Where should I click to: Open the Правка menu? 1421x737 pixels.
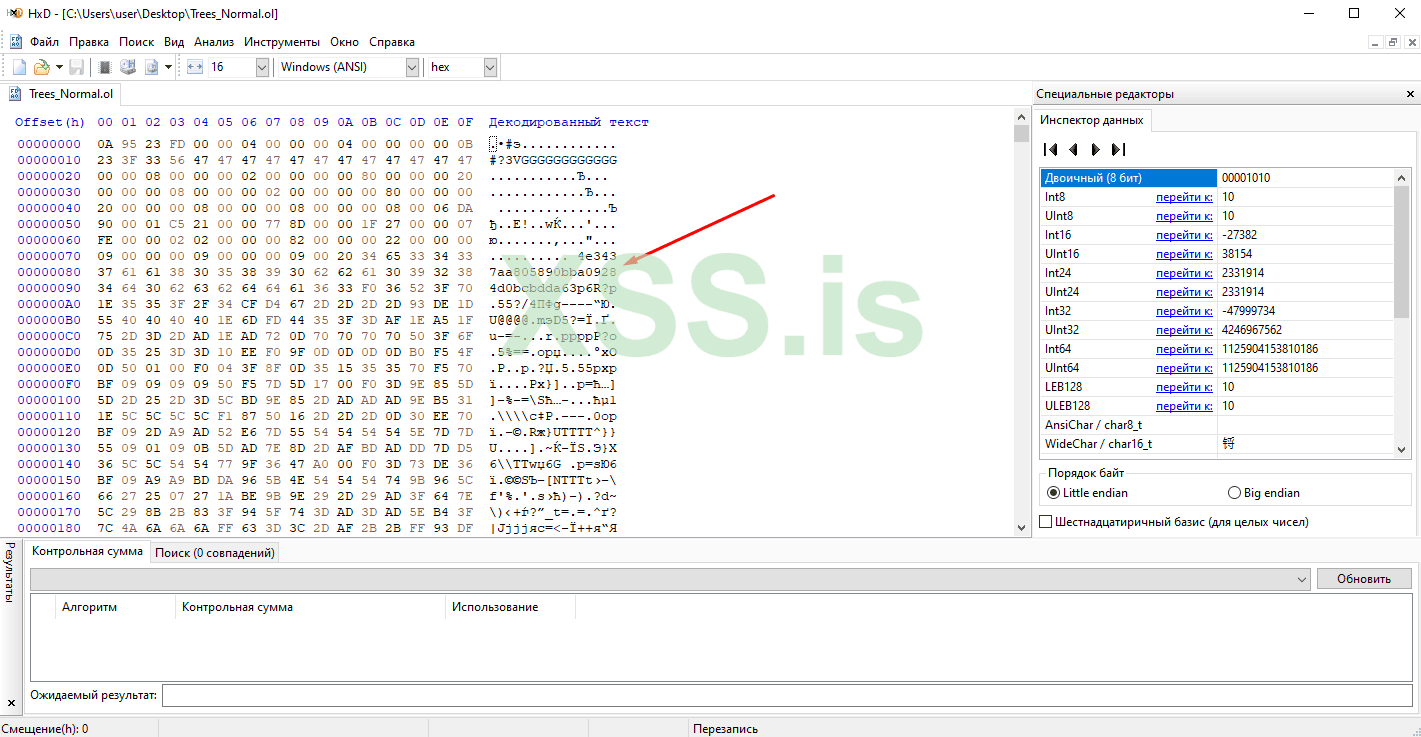point(89,42)
